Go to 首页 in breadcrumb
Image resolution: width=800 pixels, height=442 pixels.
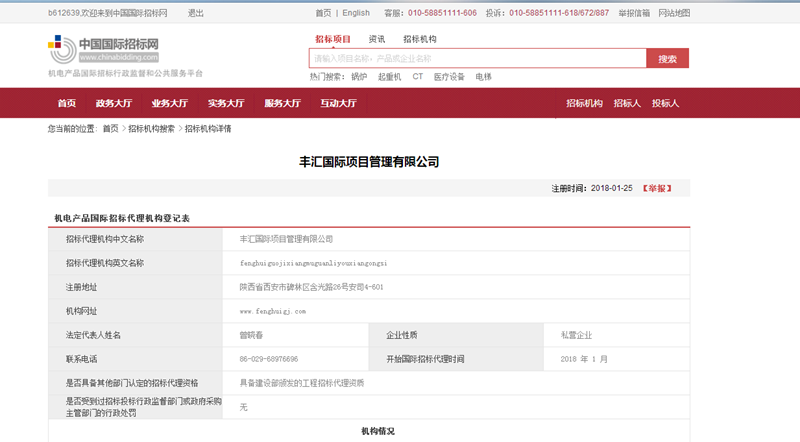(110, 129)
